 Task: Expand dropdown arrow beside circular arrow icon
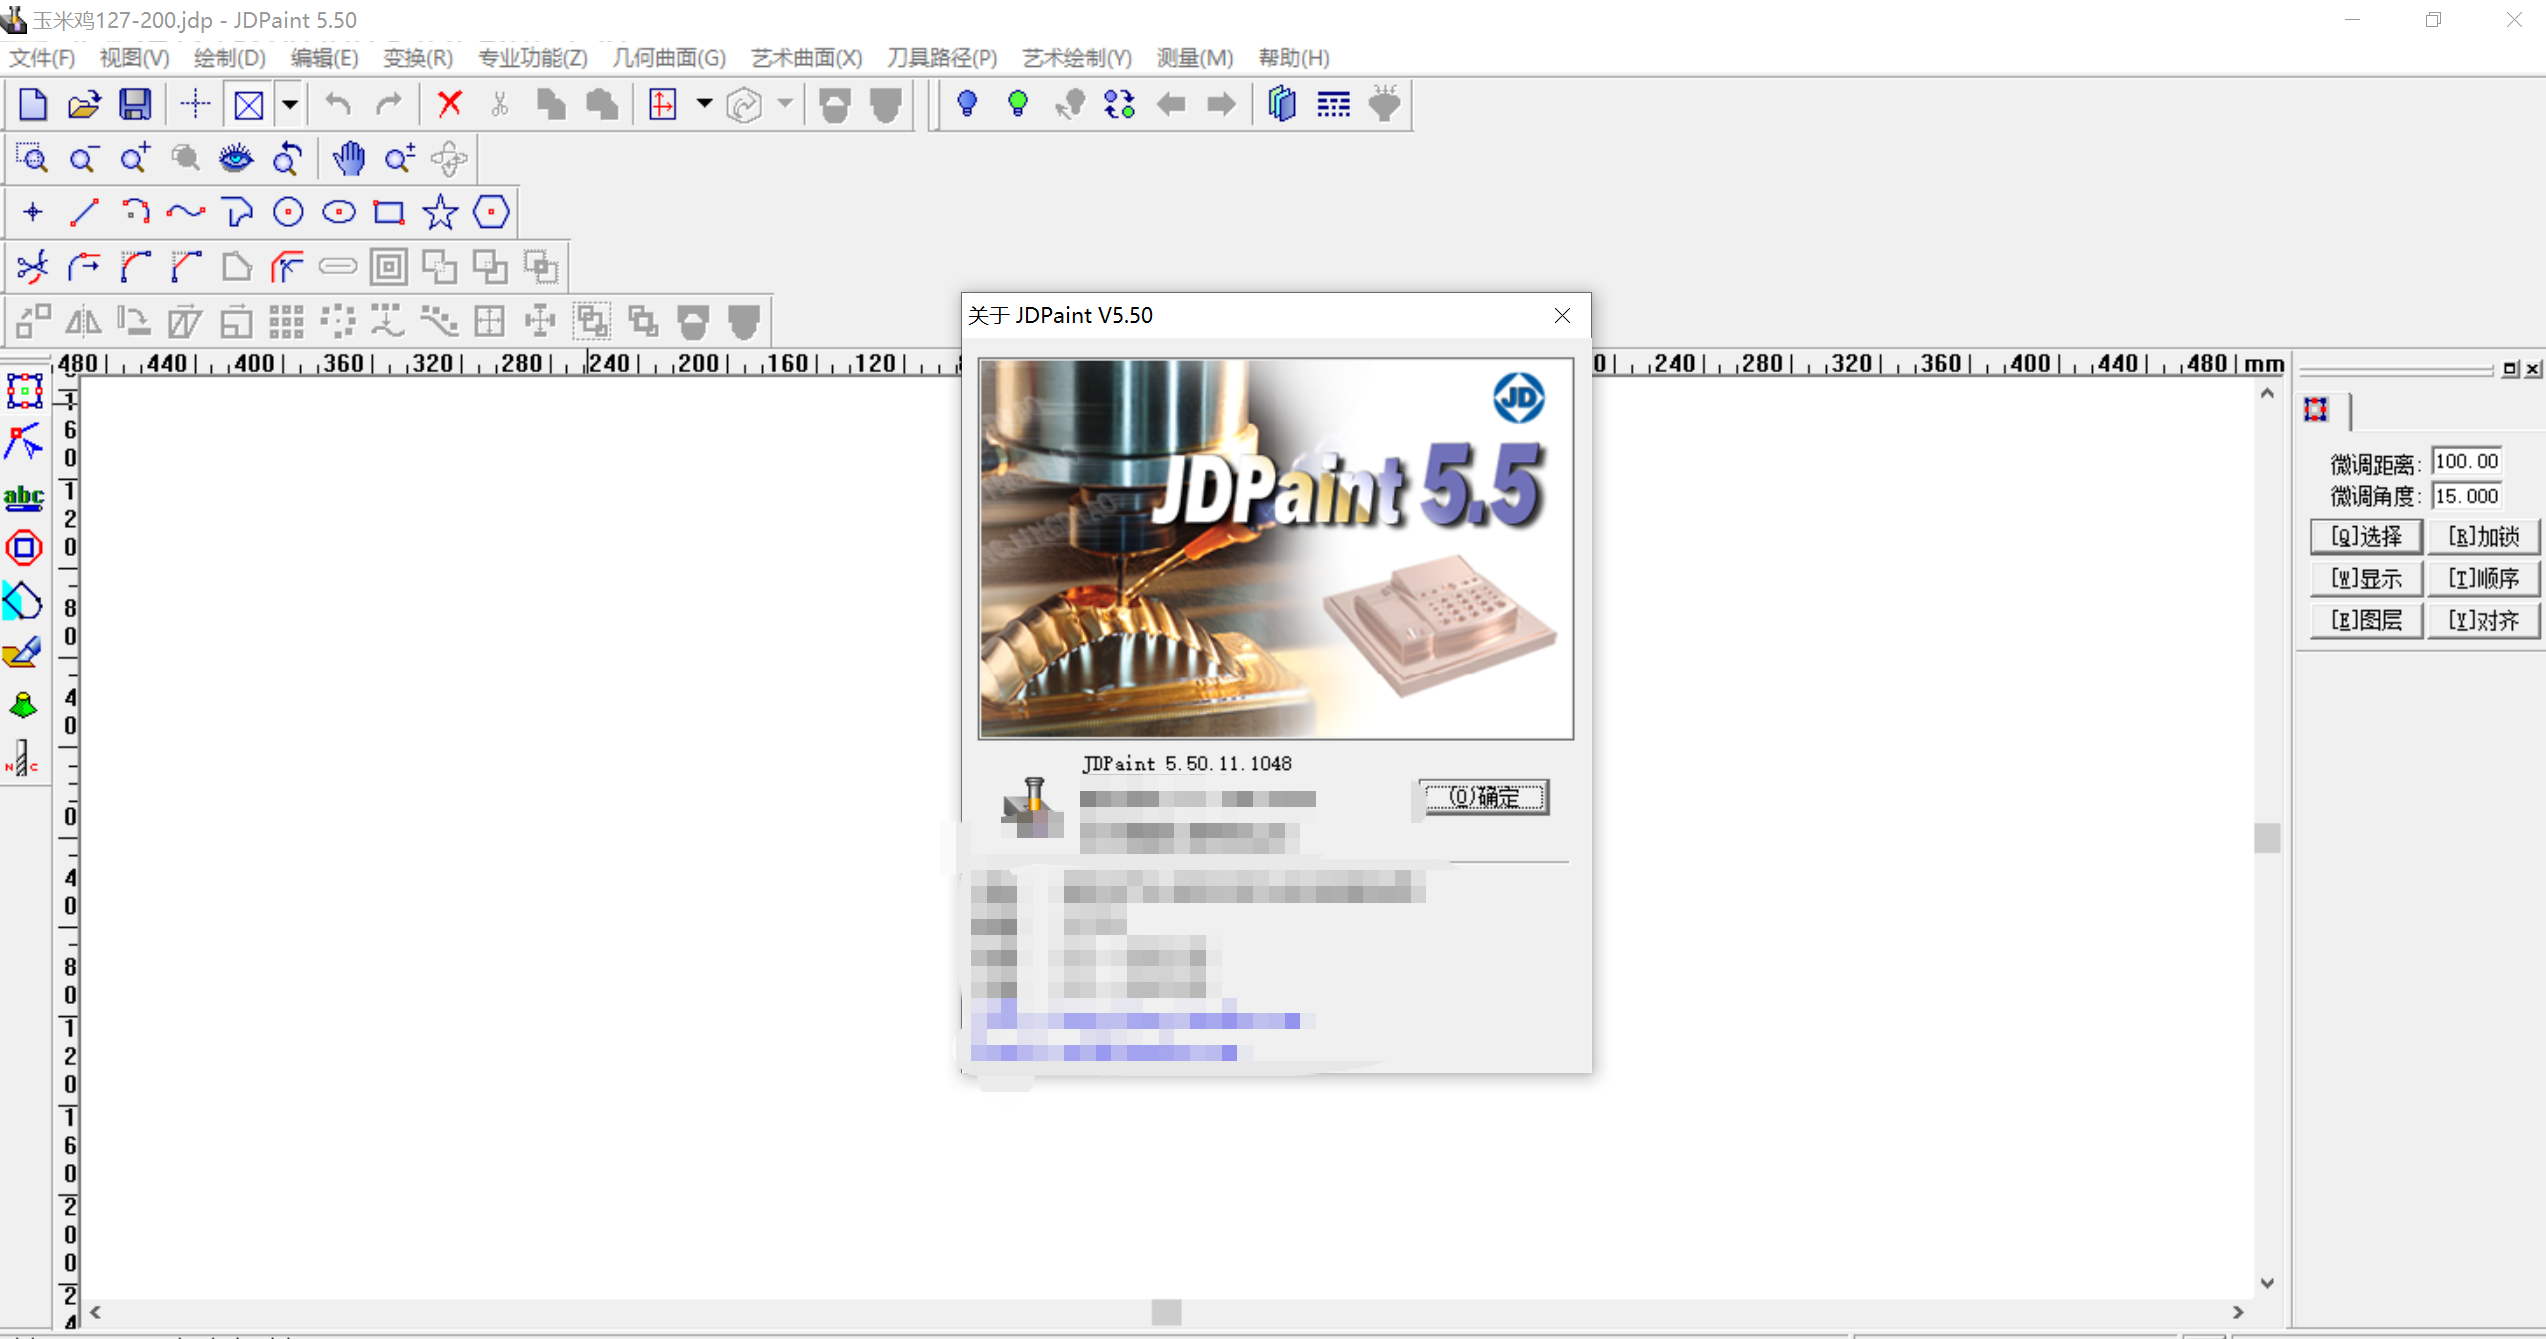pyautogui.click(x=785, y=104)
